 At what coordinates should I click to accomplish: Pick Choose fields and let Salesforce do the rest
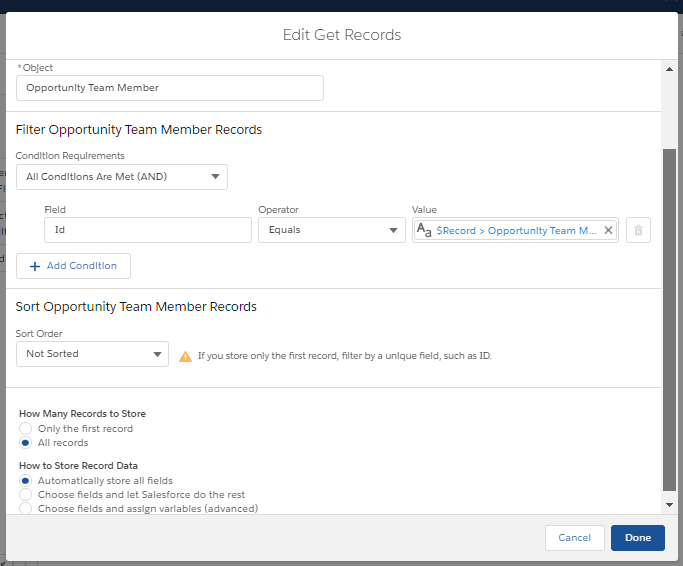tap(26, 495)
